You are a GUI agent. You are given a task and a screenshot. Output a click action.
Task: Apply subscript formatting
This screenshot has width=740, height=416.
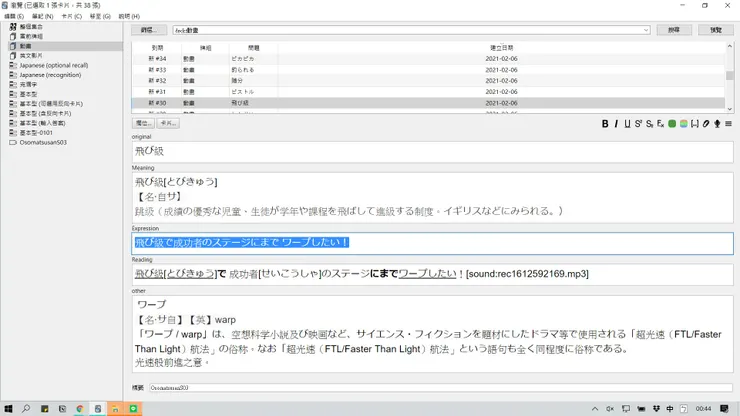click(x=649, y=124)
